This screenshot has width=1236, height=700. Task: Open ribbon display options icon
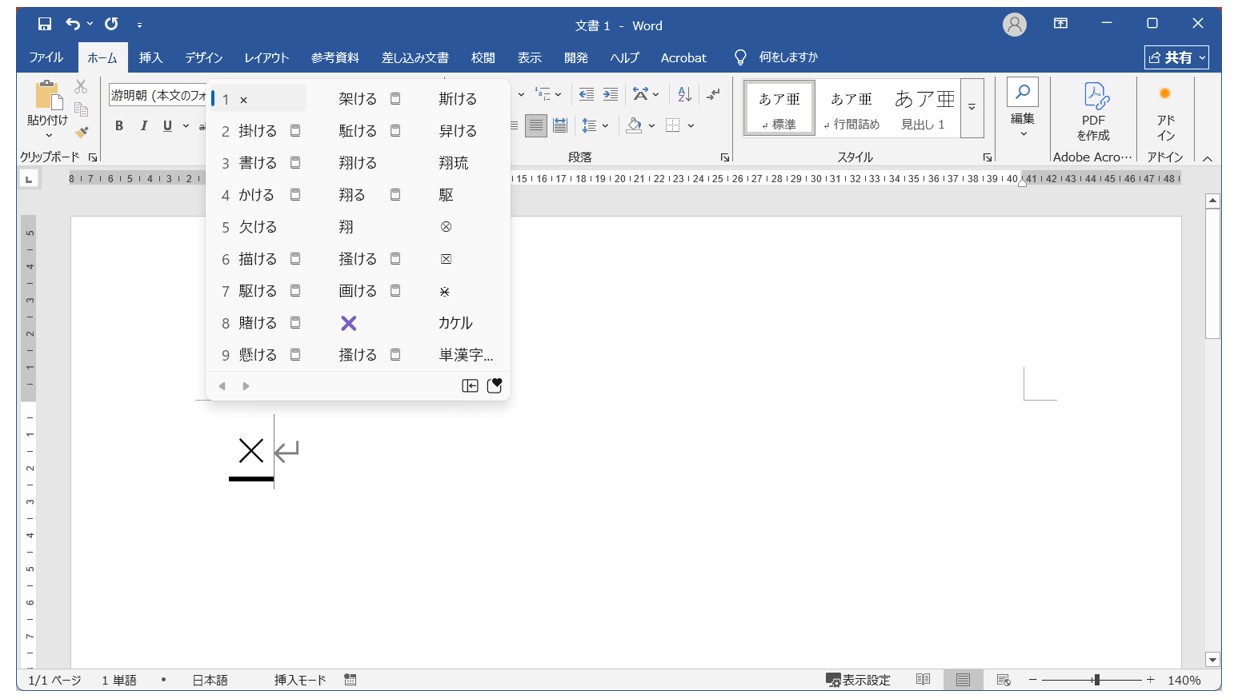[x=1061, y=24]
